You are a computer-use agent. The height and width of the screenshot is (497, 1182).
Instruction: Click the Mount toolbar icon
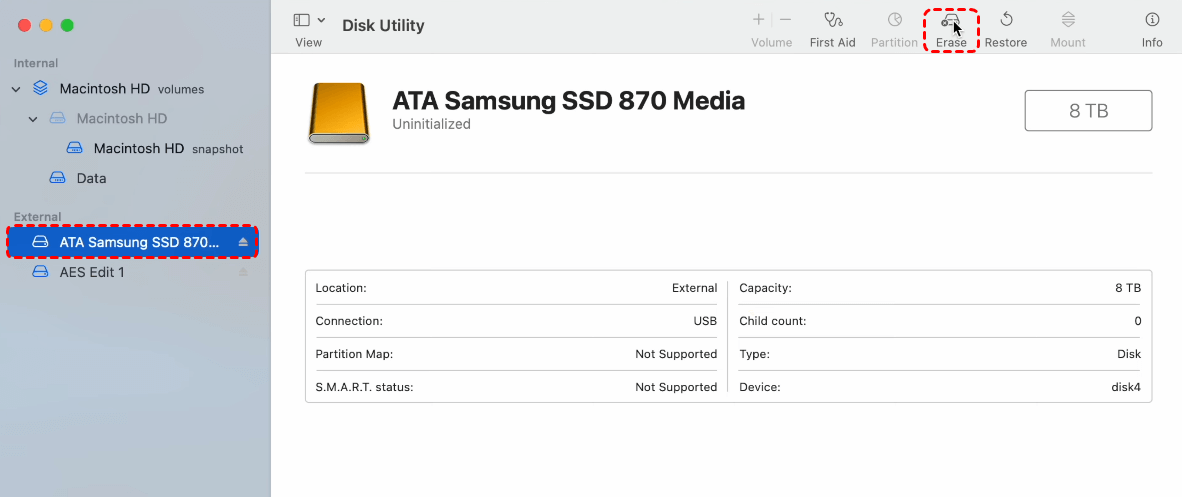1068,20
